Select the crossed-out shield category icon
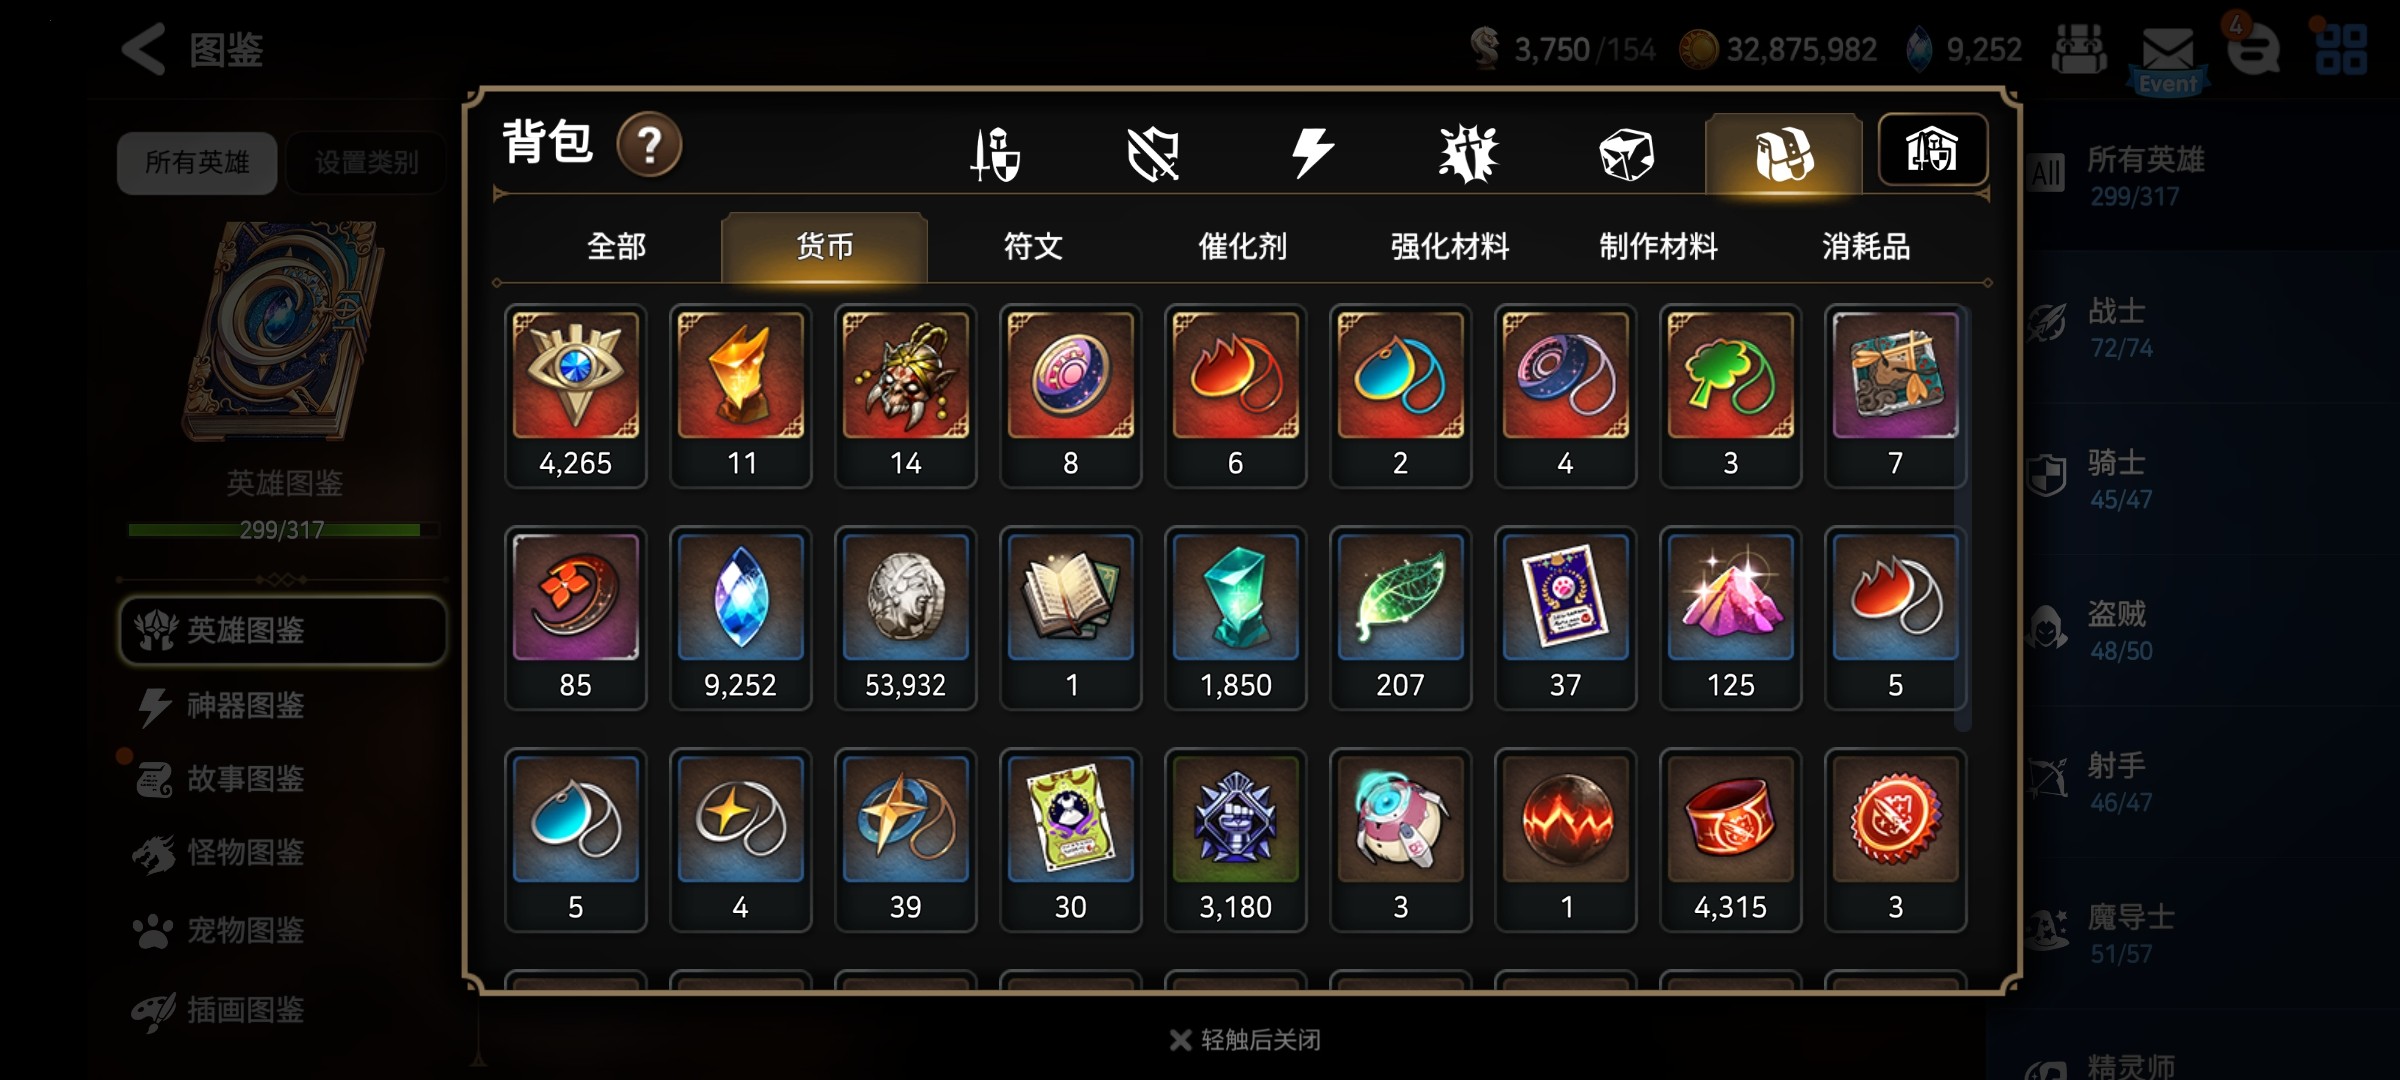The height and width of the screenshot is (1080, 2400). pos(1153,154)
